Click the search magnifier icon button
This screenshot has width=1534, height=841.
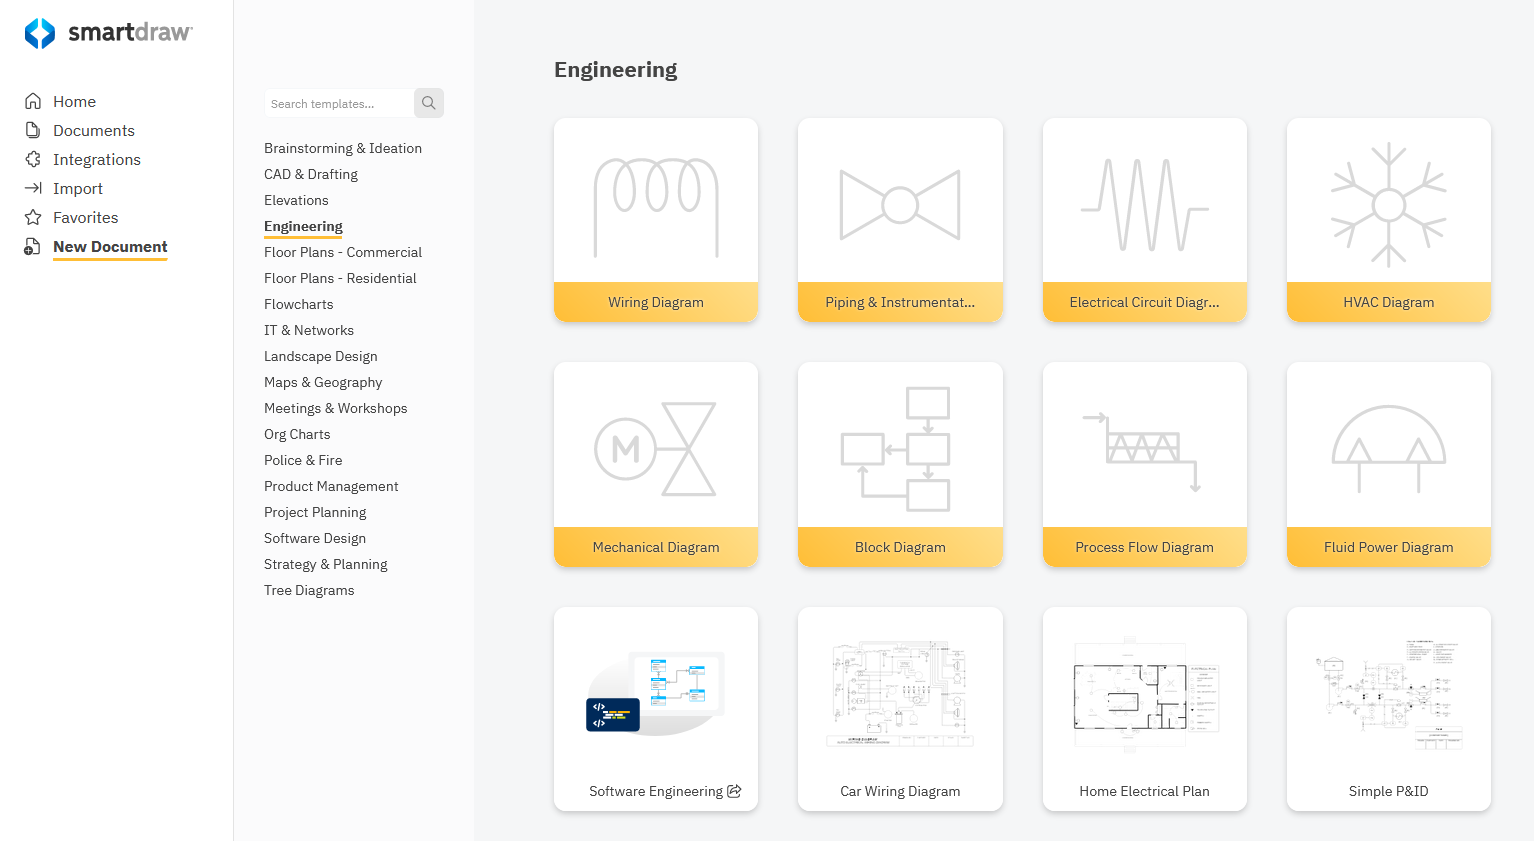coord(428,103)
